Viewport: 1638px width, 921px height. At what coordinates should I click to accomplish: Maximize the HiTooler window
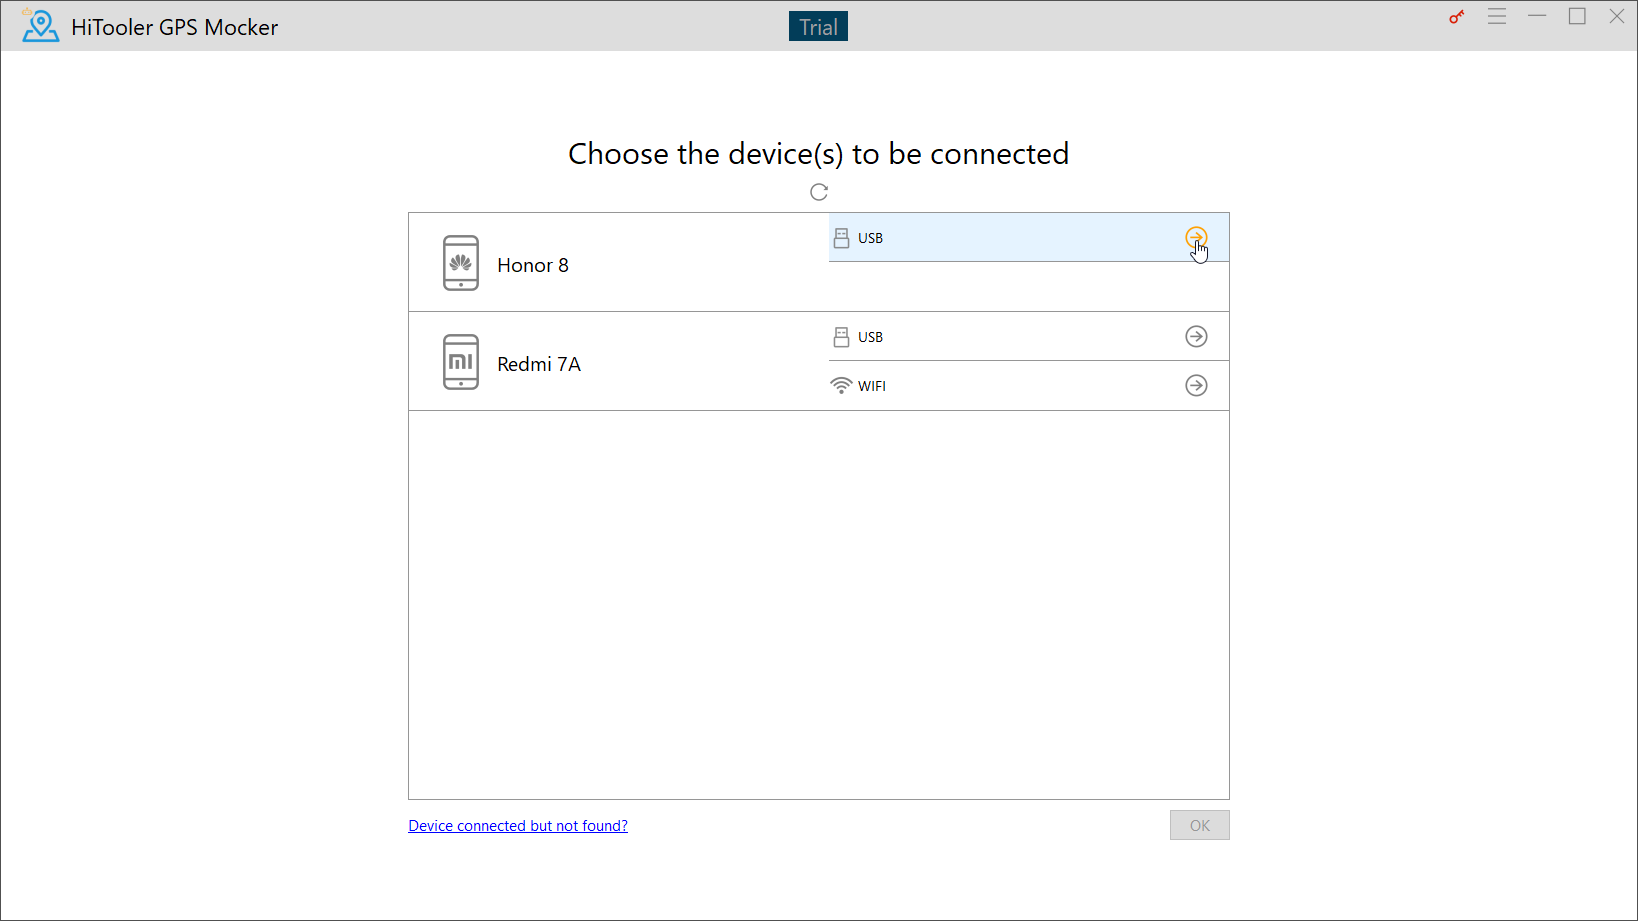click(1577, 17)
